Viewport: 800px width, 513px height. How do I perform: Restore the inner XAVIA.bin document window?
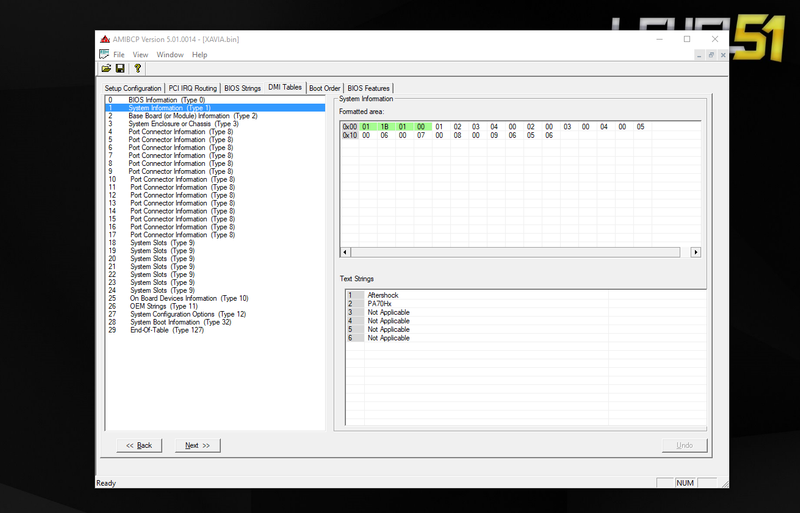pyautogui.click(x=711, y=55)
